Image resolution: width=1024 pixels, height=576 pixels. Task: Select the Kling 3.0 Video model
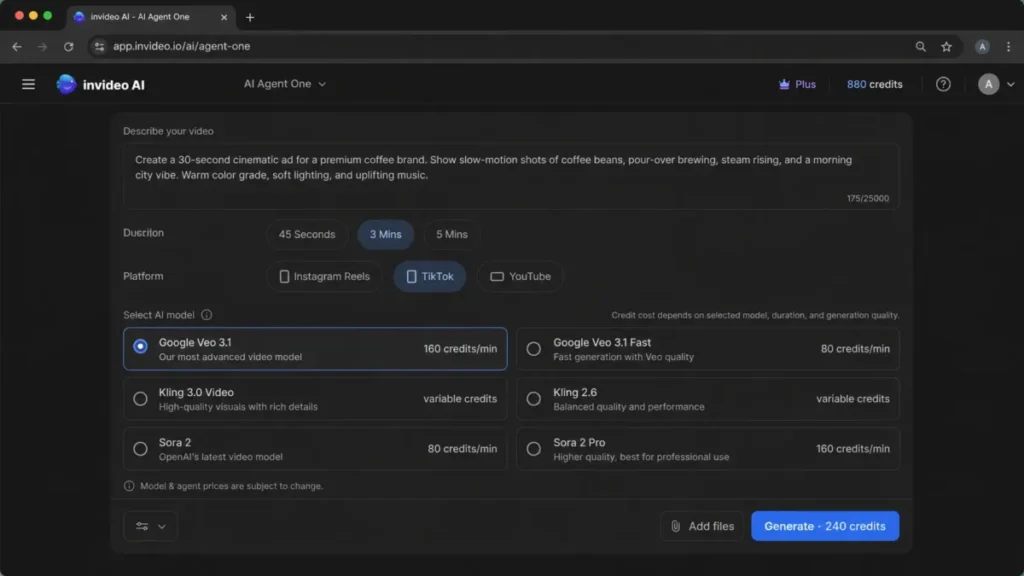[315, 399]
